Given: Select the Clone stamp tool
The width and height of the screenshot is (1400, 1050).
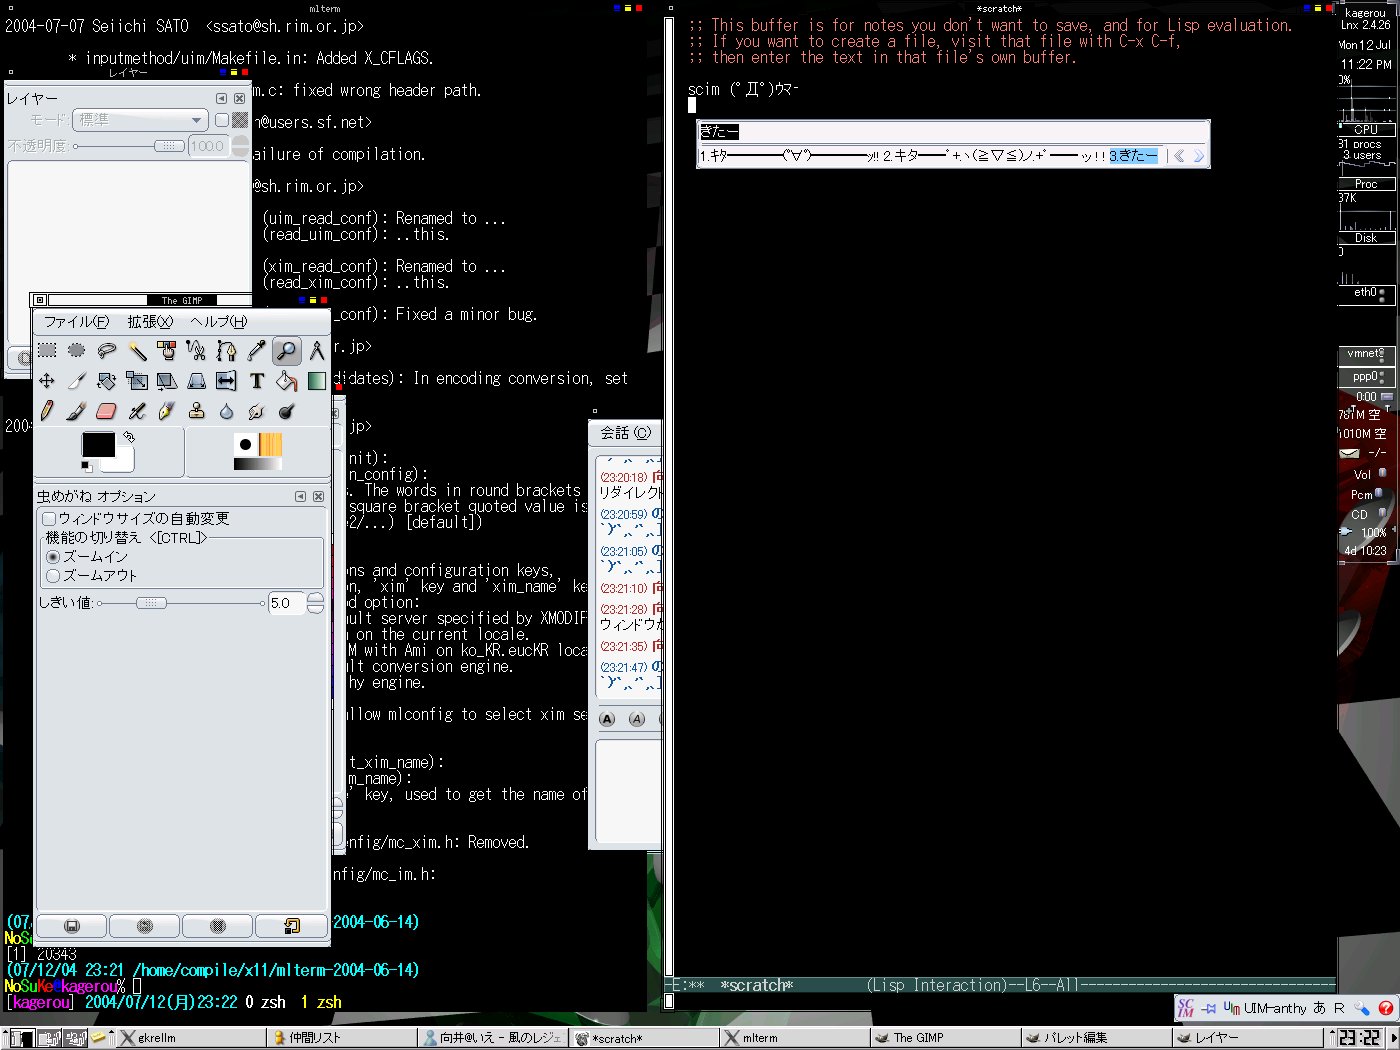Looking at the screenshot, I should 197,411.
